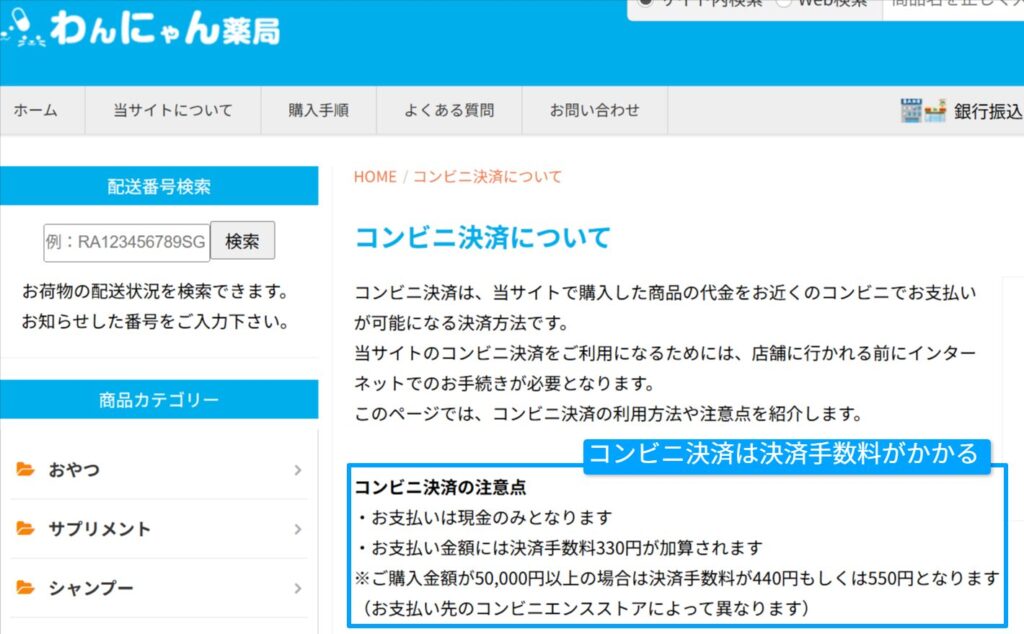Focus the 配送番号 tracking number input field
This screenshot has height=634, width=1024.
click(127, 242)
